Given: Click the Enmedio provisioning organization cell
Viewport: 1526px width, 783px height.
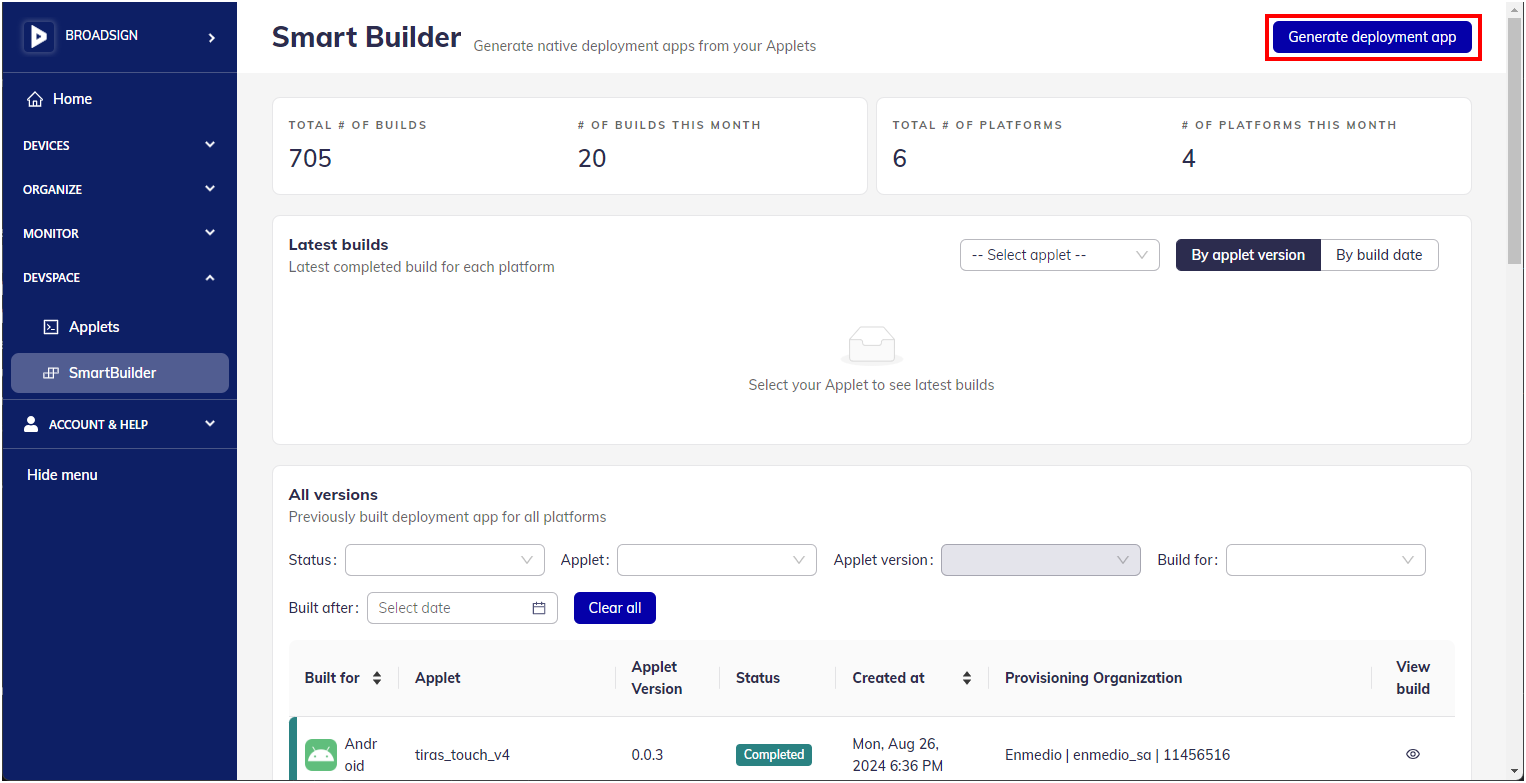Looking at the screenshot, I should tap(1117, 755).
